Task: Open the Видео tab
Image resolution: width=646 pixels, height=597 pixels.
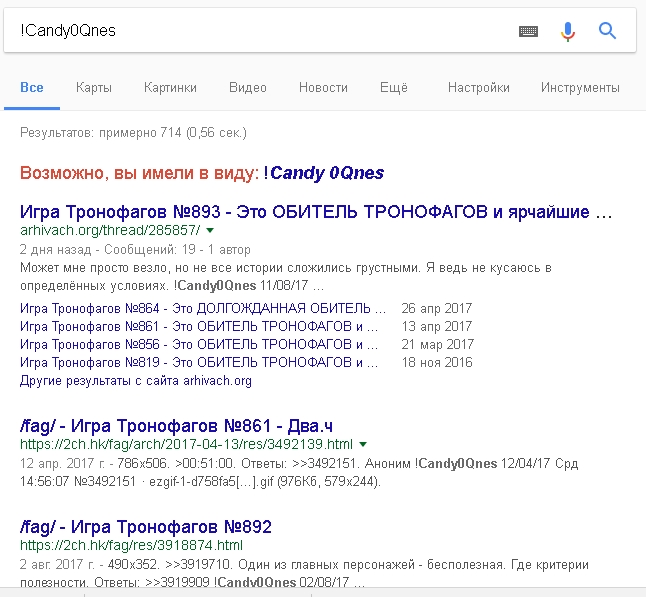Action: [248, 88]
